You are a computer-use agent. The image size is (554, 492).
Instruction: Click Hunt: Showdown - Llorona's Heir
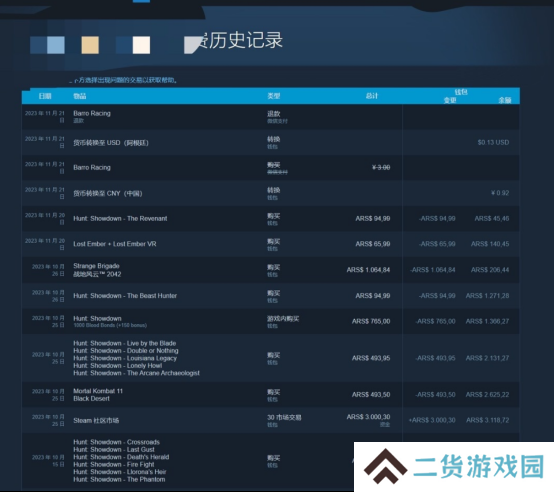point(120,472)
